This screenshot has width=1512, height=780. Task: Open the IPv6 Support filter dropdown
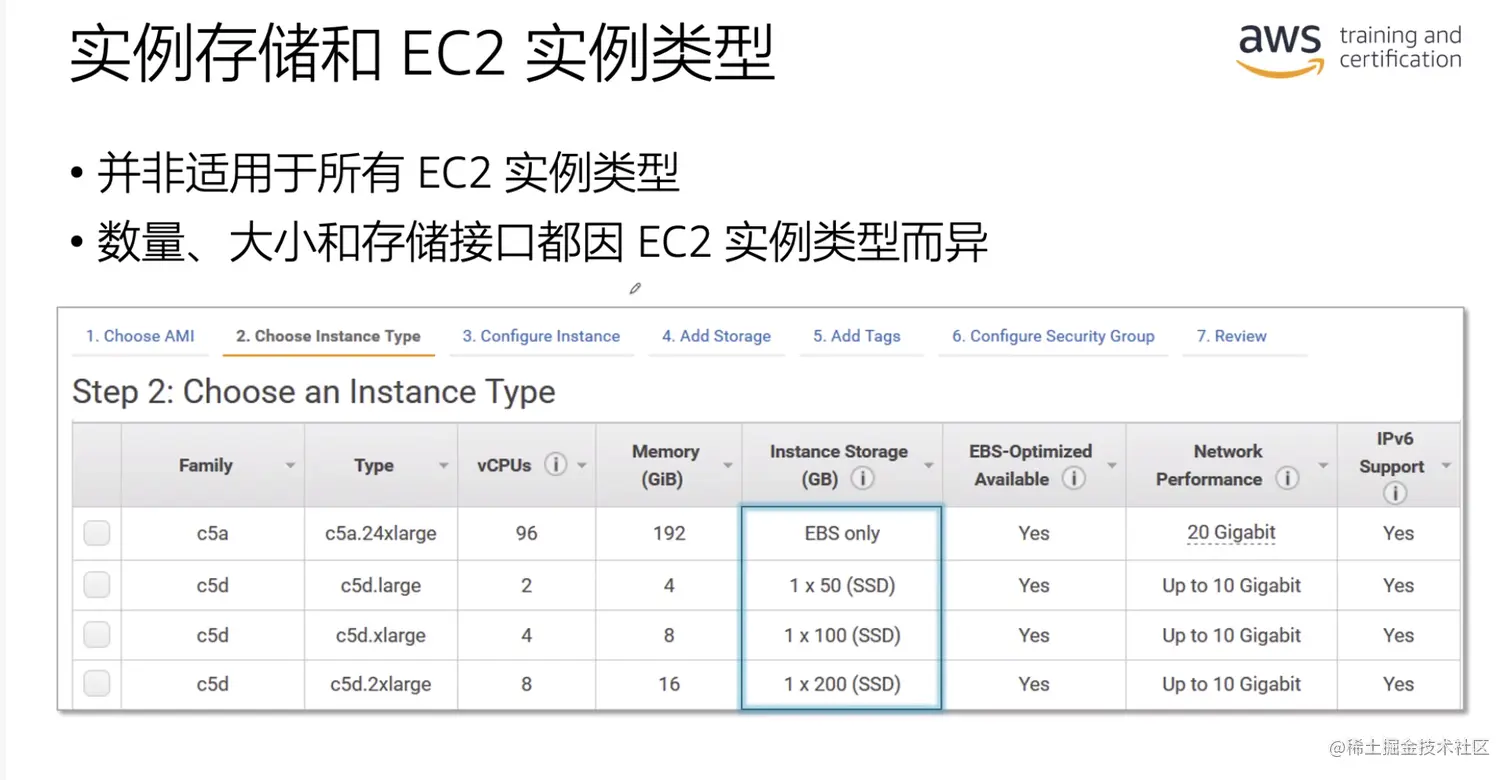pos(1446,466)
